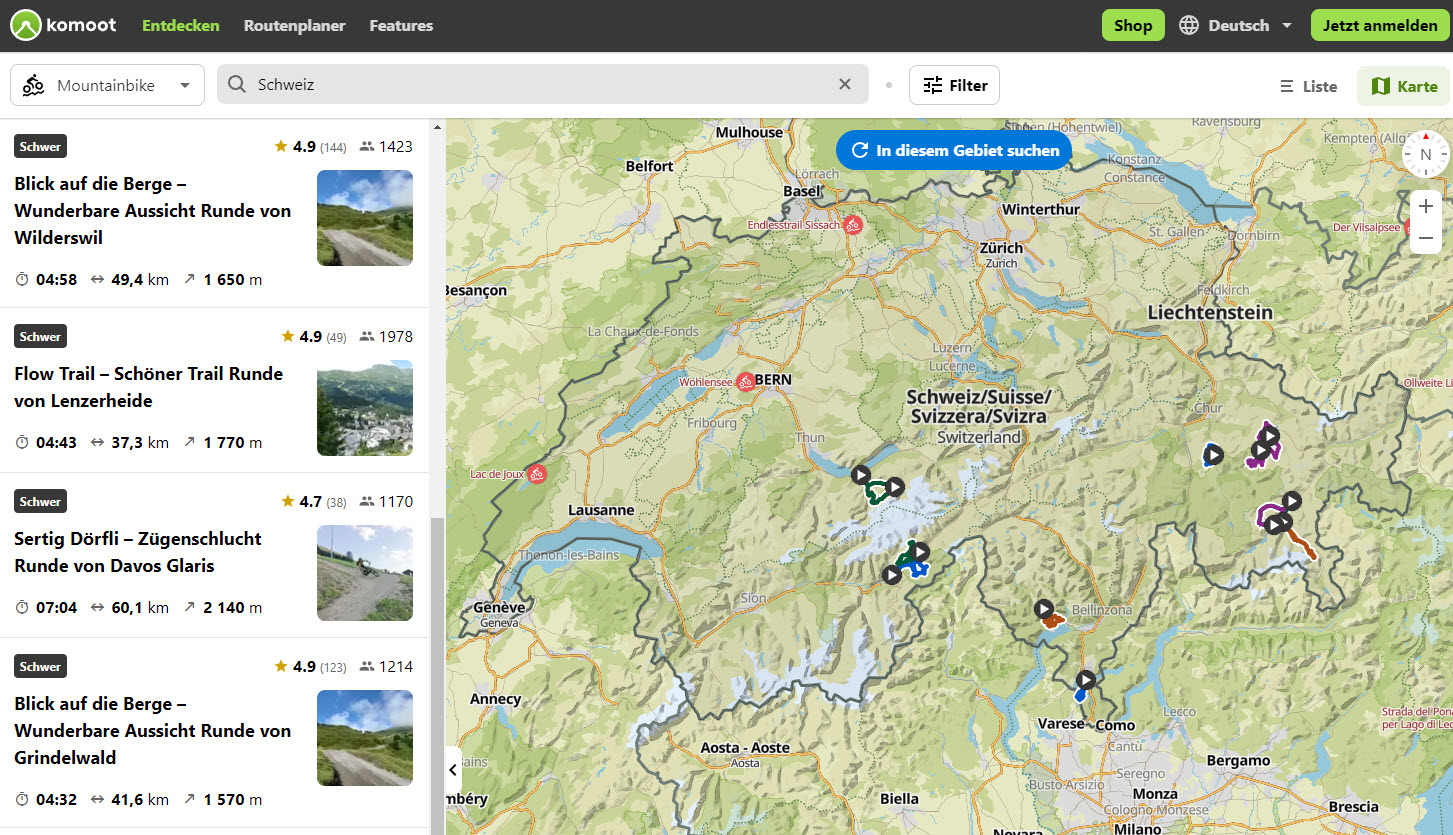The image size is (1453, 835).
Task: Open the Entdecken menu
Action: (x=181, y=26)
